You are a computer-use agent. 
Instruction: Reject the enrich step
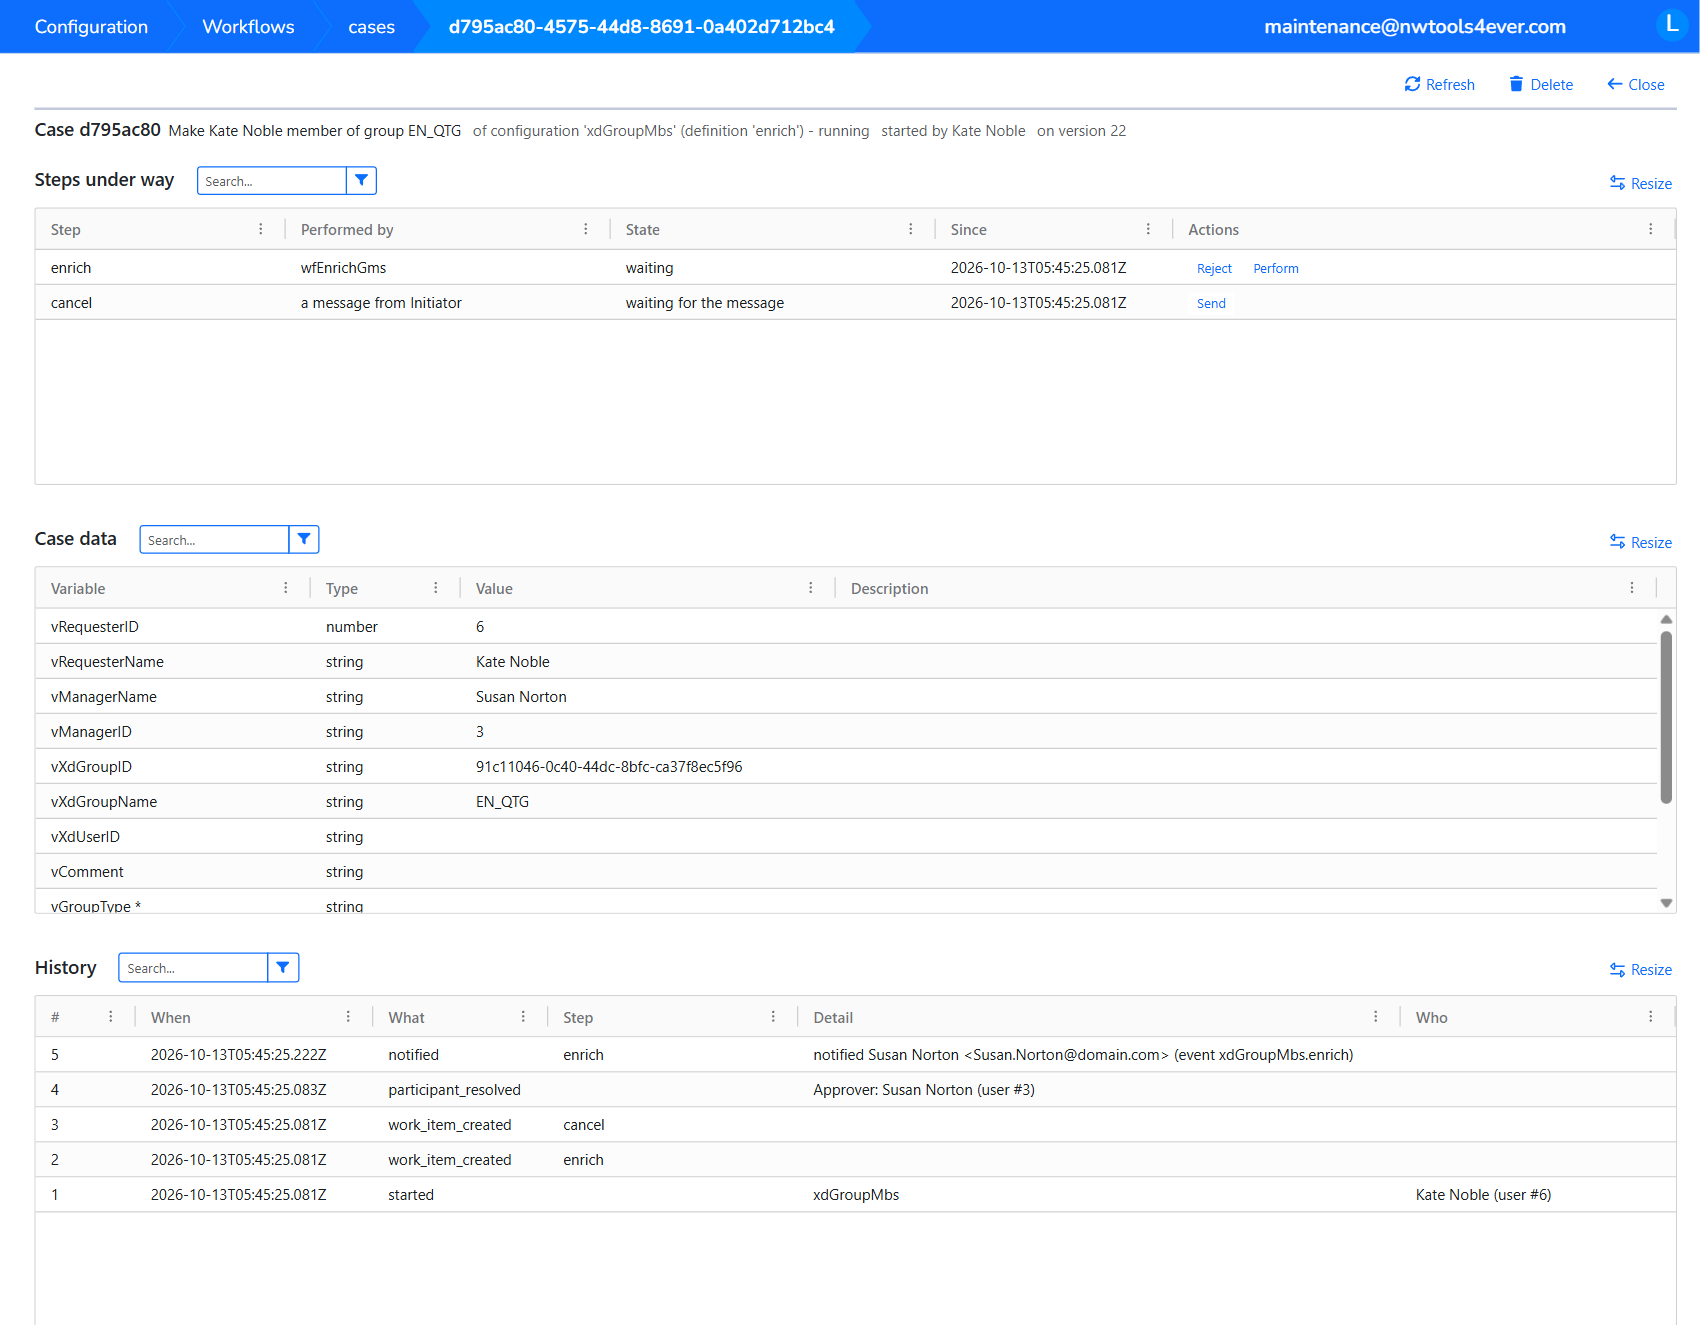[1214, 268]
